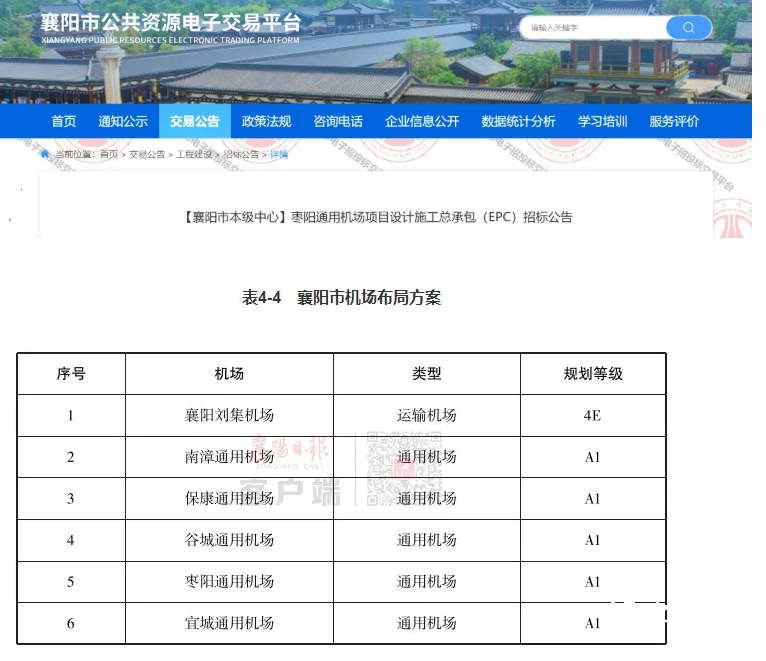Screen dimensions: 766x661
Task: Click the home icon in breadcrumb
Action: [45, 154]
